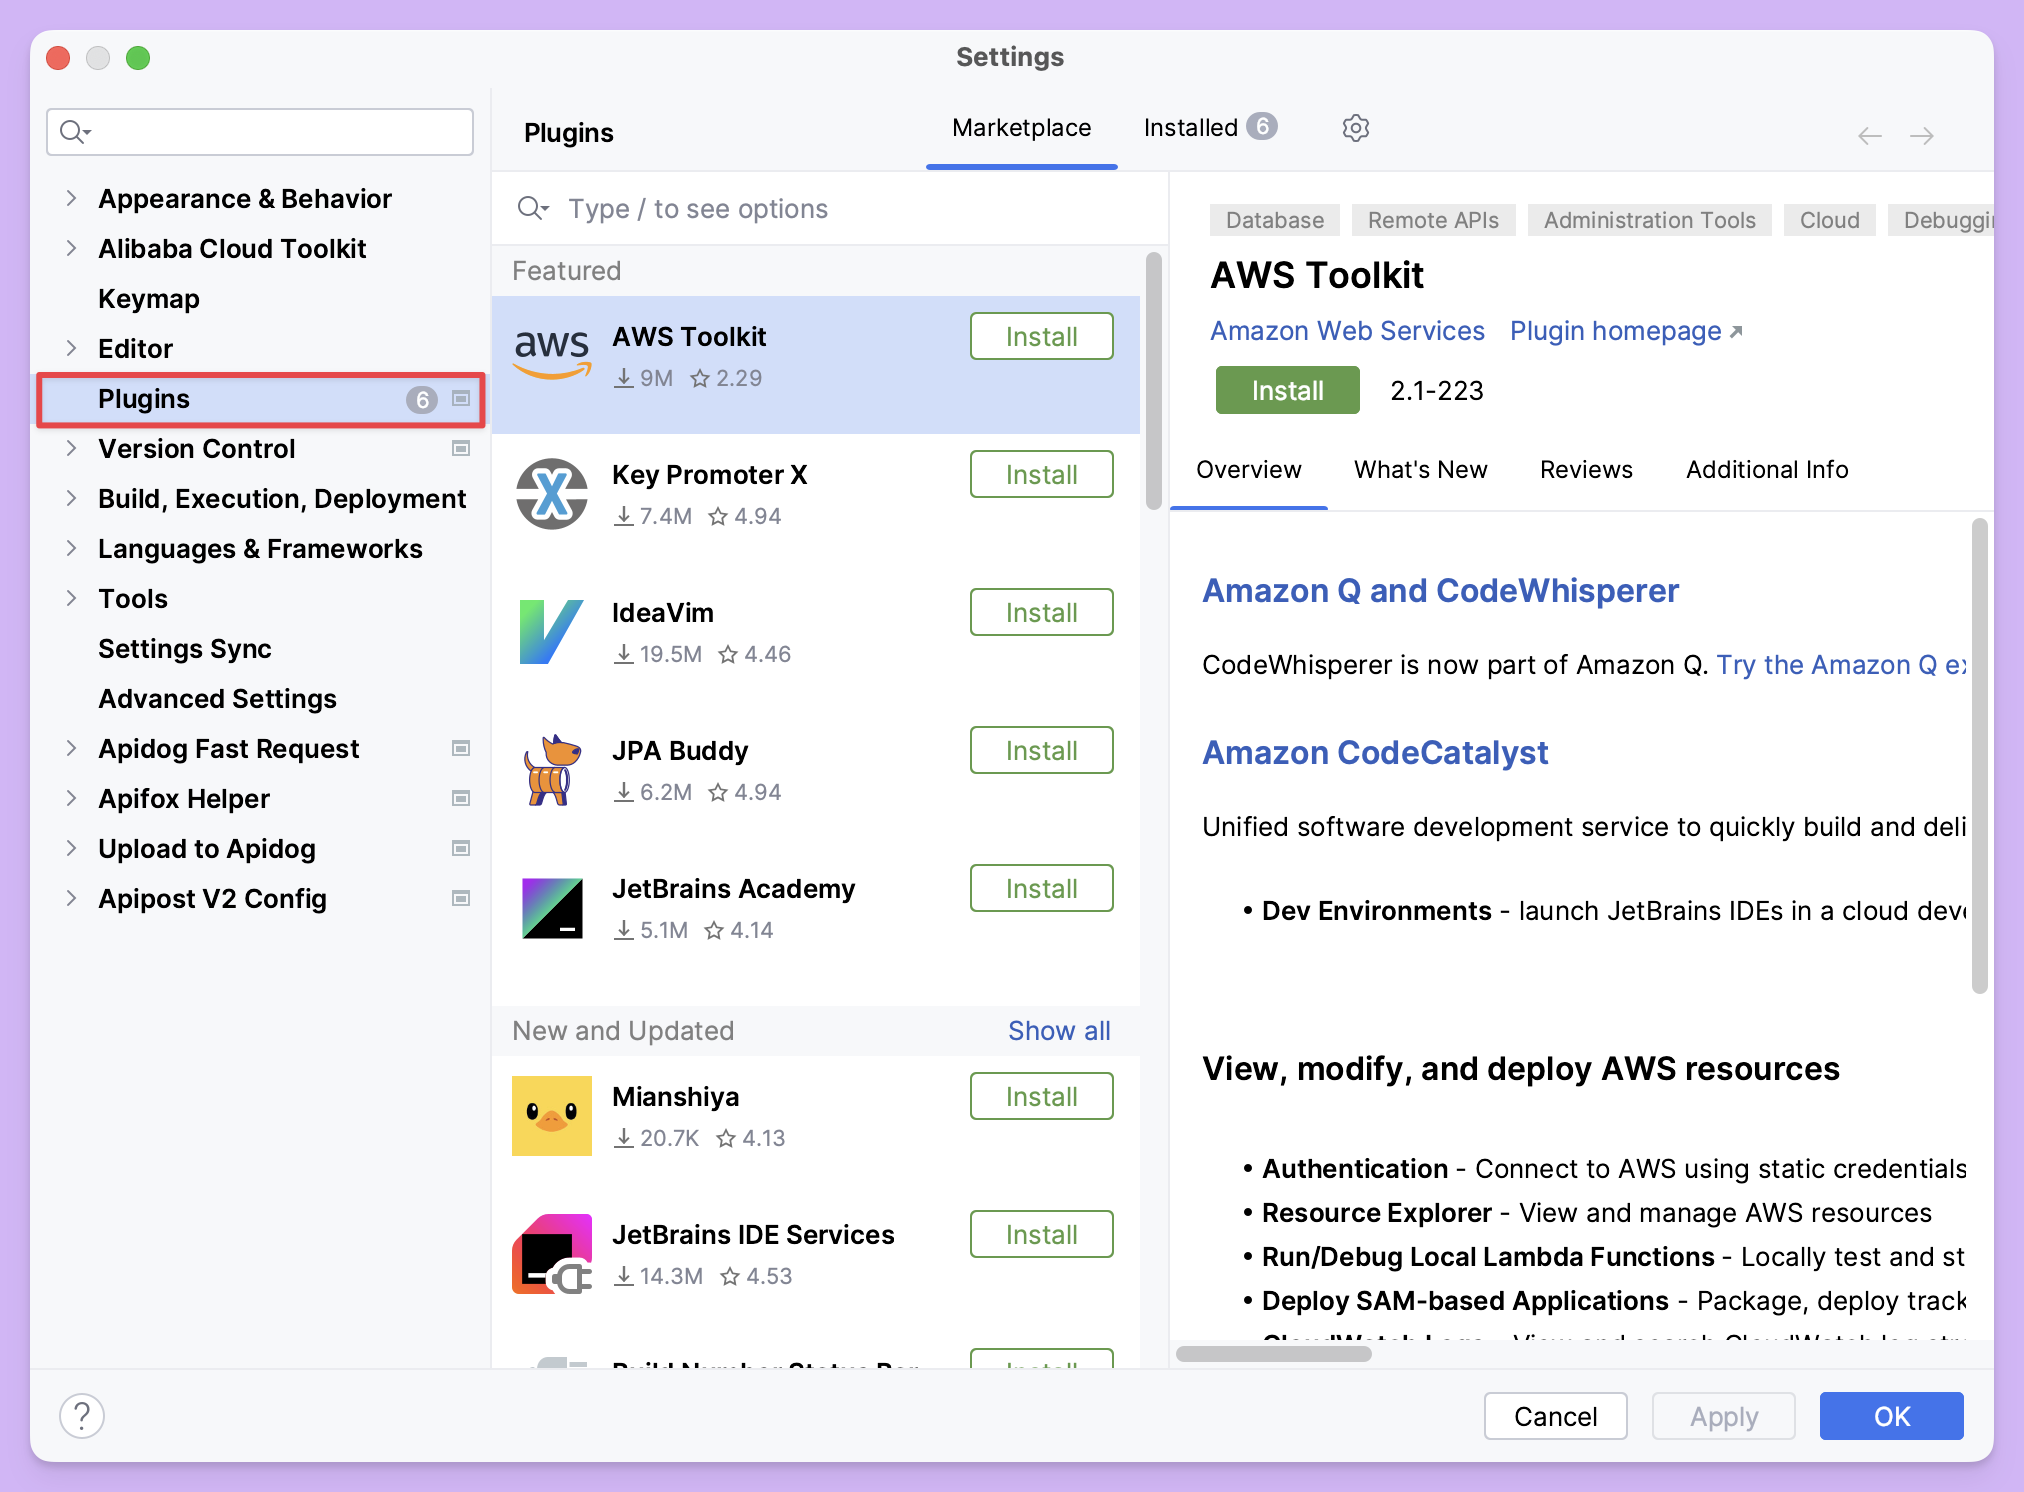The width and height of the screenshot is (2024, 1492).
Task: Click the plugin marketplace search field
Action: tap(750, 208)
